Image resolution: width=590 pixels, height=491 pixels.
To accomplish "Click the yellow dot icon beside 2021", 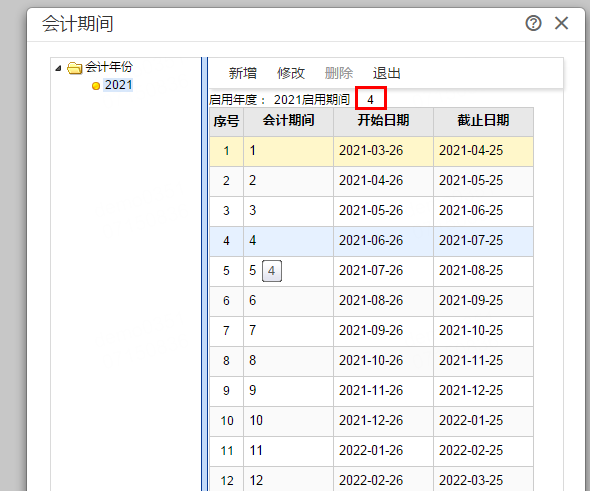I will tap(96, 86).
